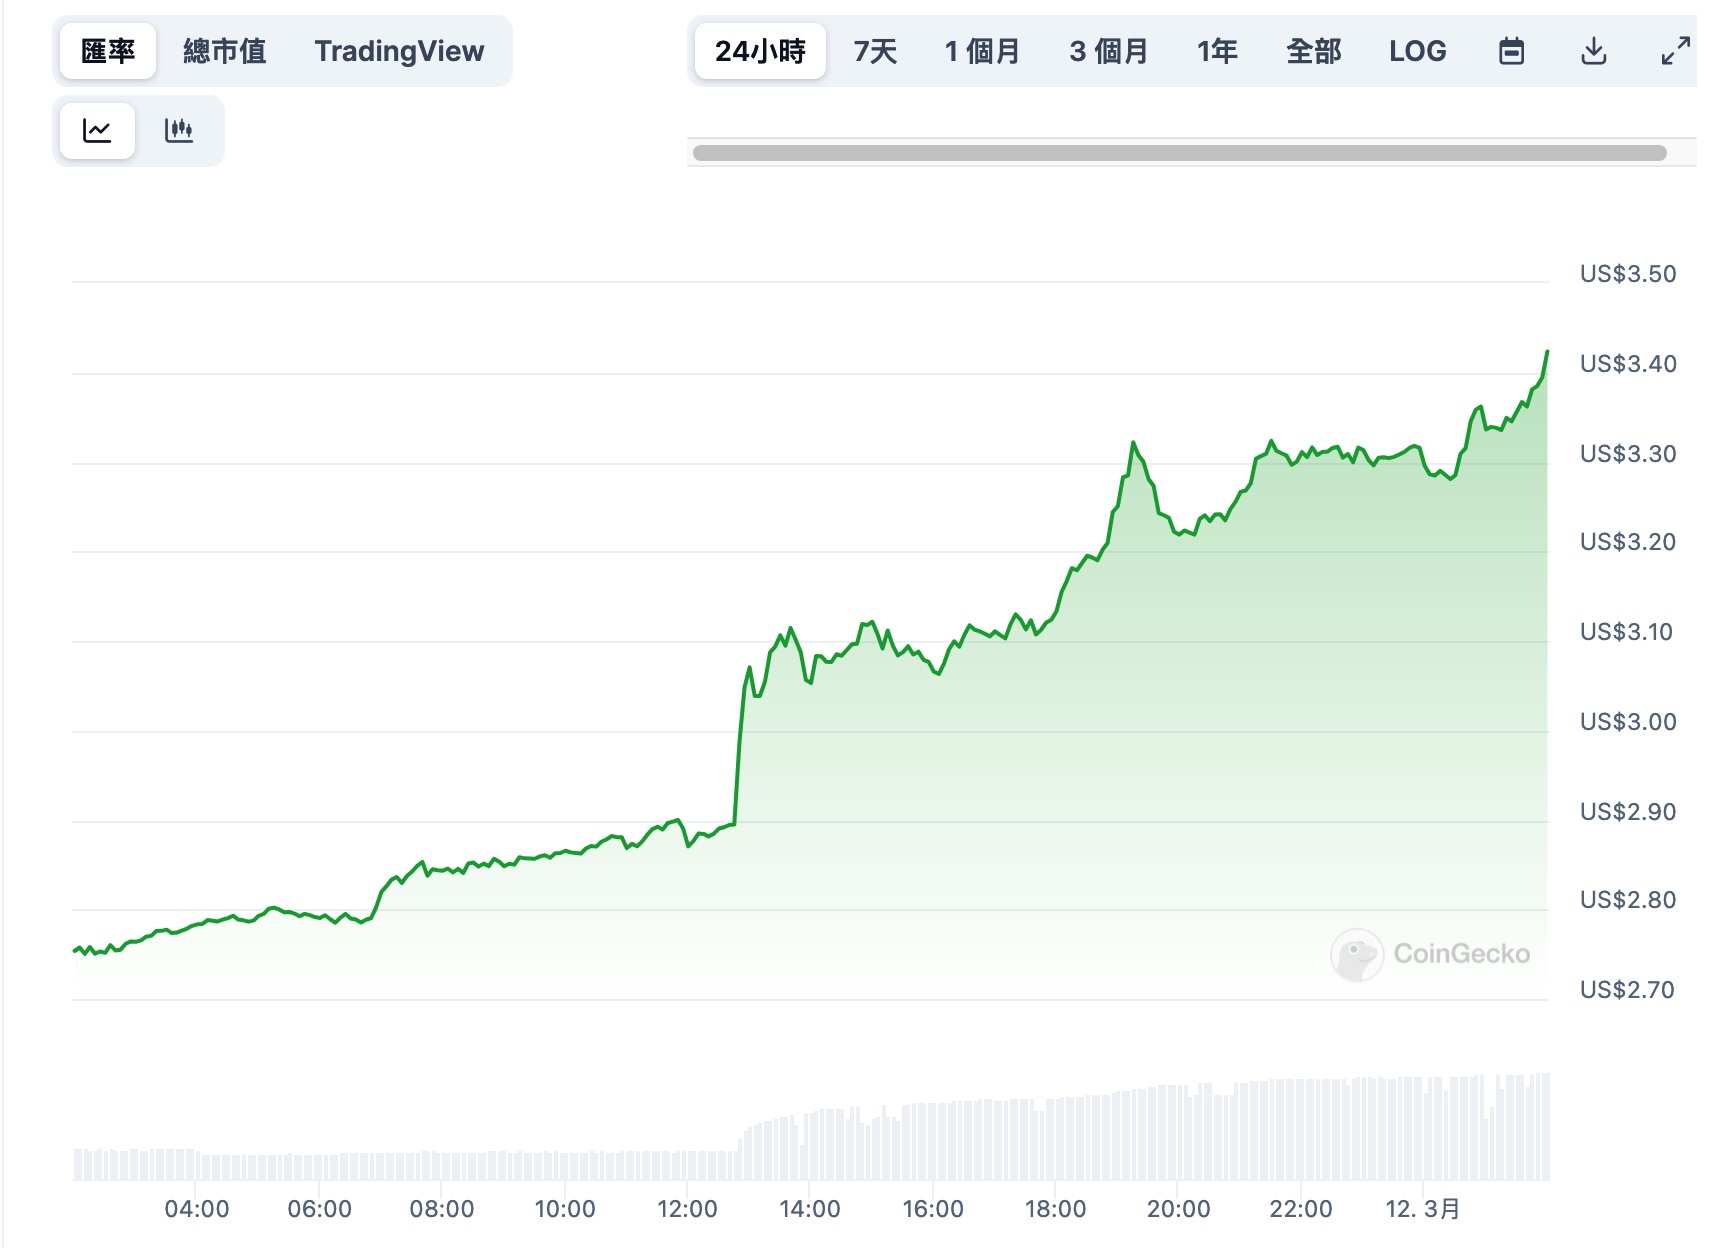Toggle LOG scale on the chart

[1417, 51]
